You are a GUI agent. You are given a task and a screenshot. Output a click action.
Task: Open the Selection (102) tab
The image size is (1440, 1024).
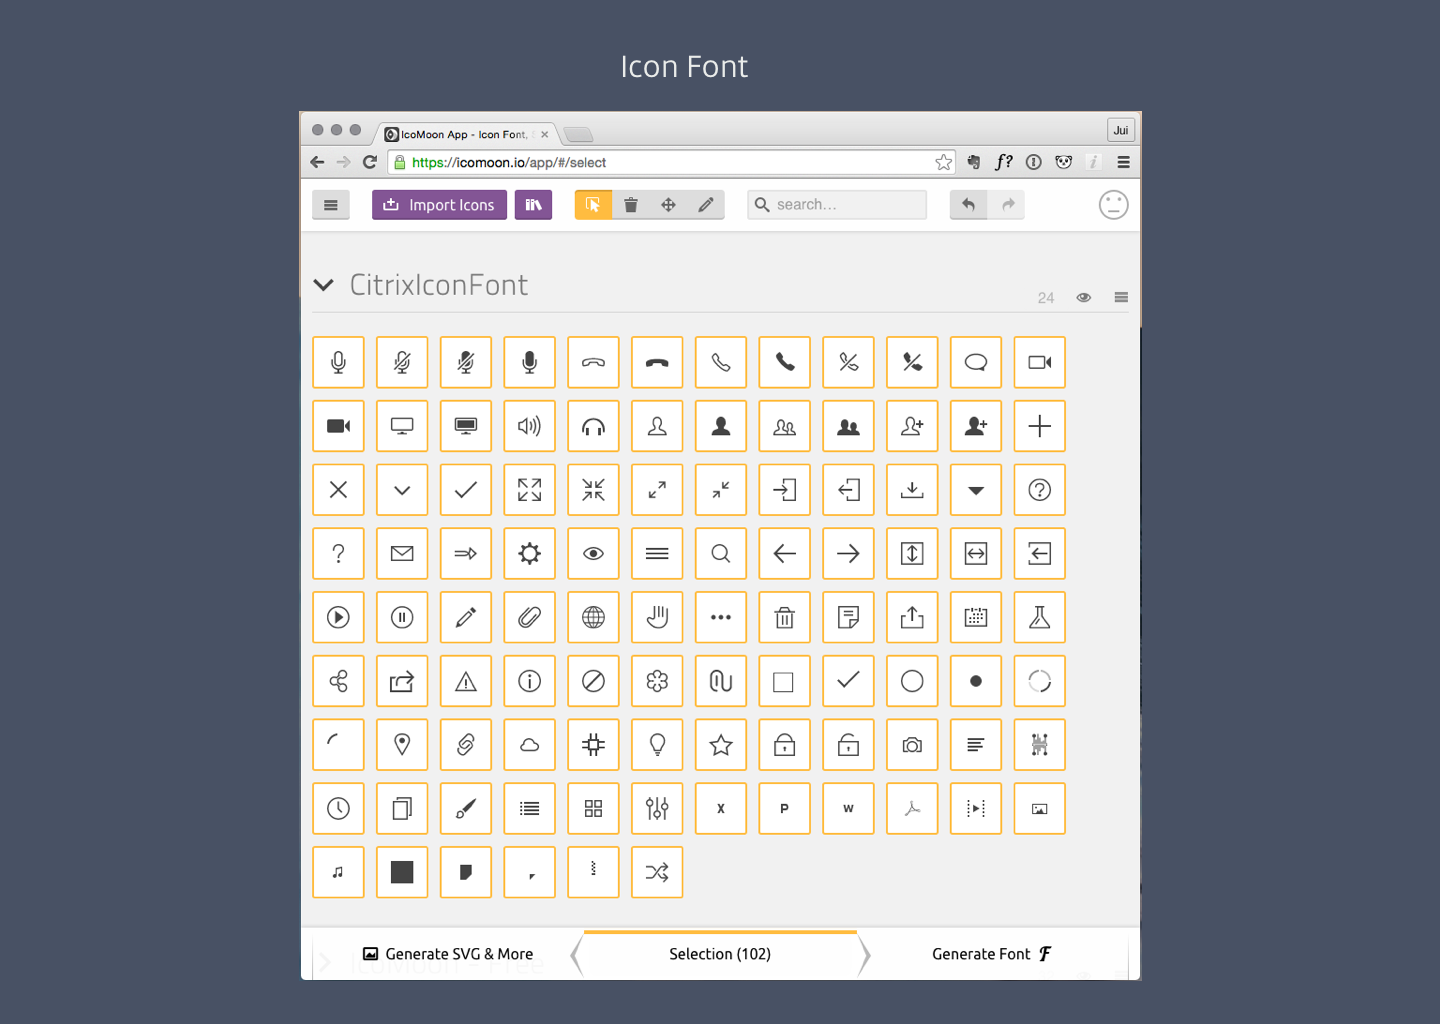coord(720,954)
